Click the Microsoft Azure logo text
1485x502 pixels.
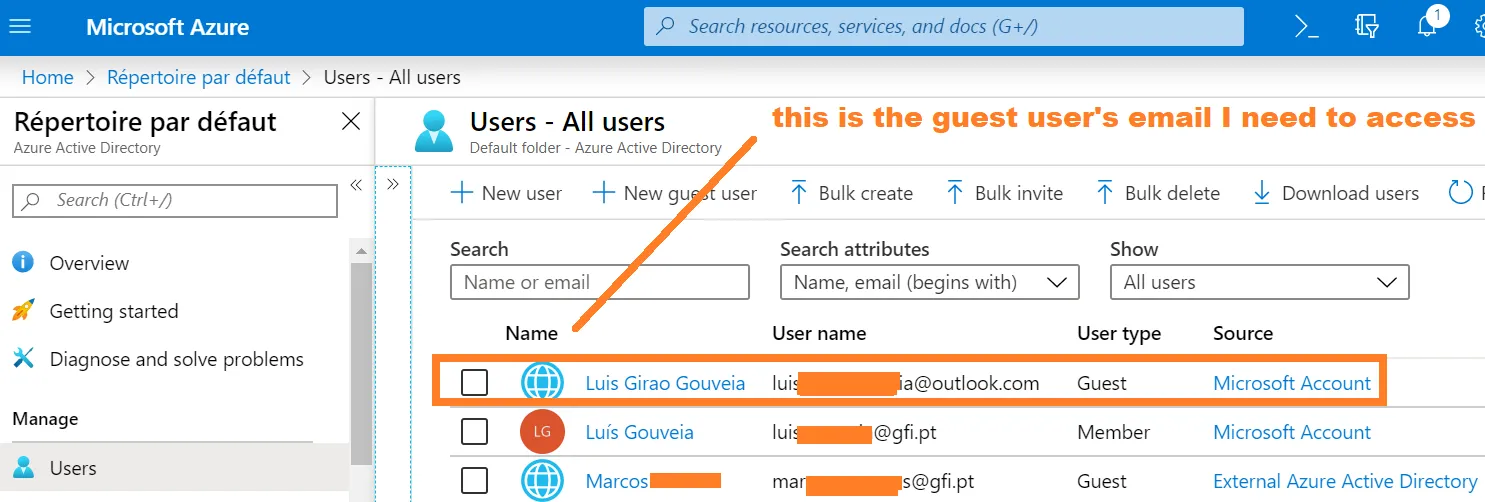(168, 27)
